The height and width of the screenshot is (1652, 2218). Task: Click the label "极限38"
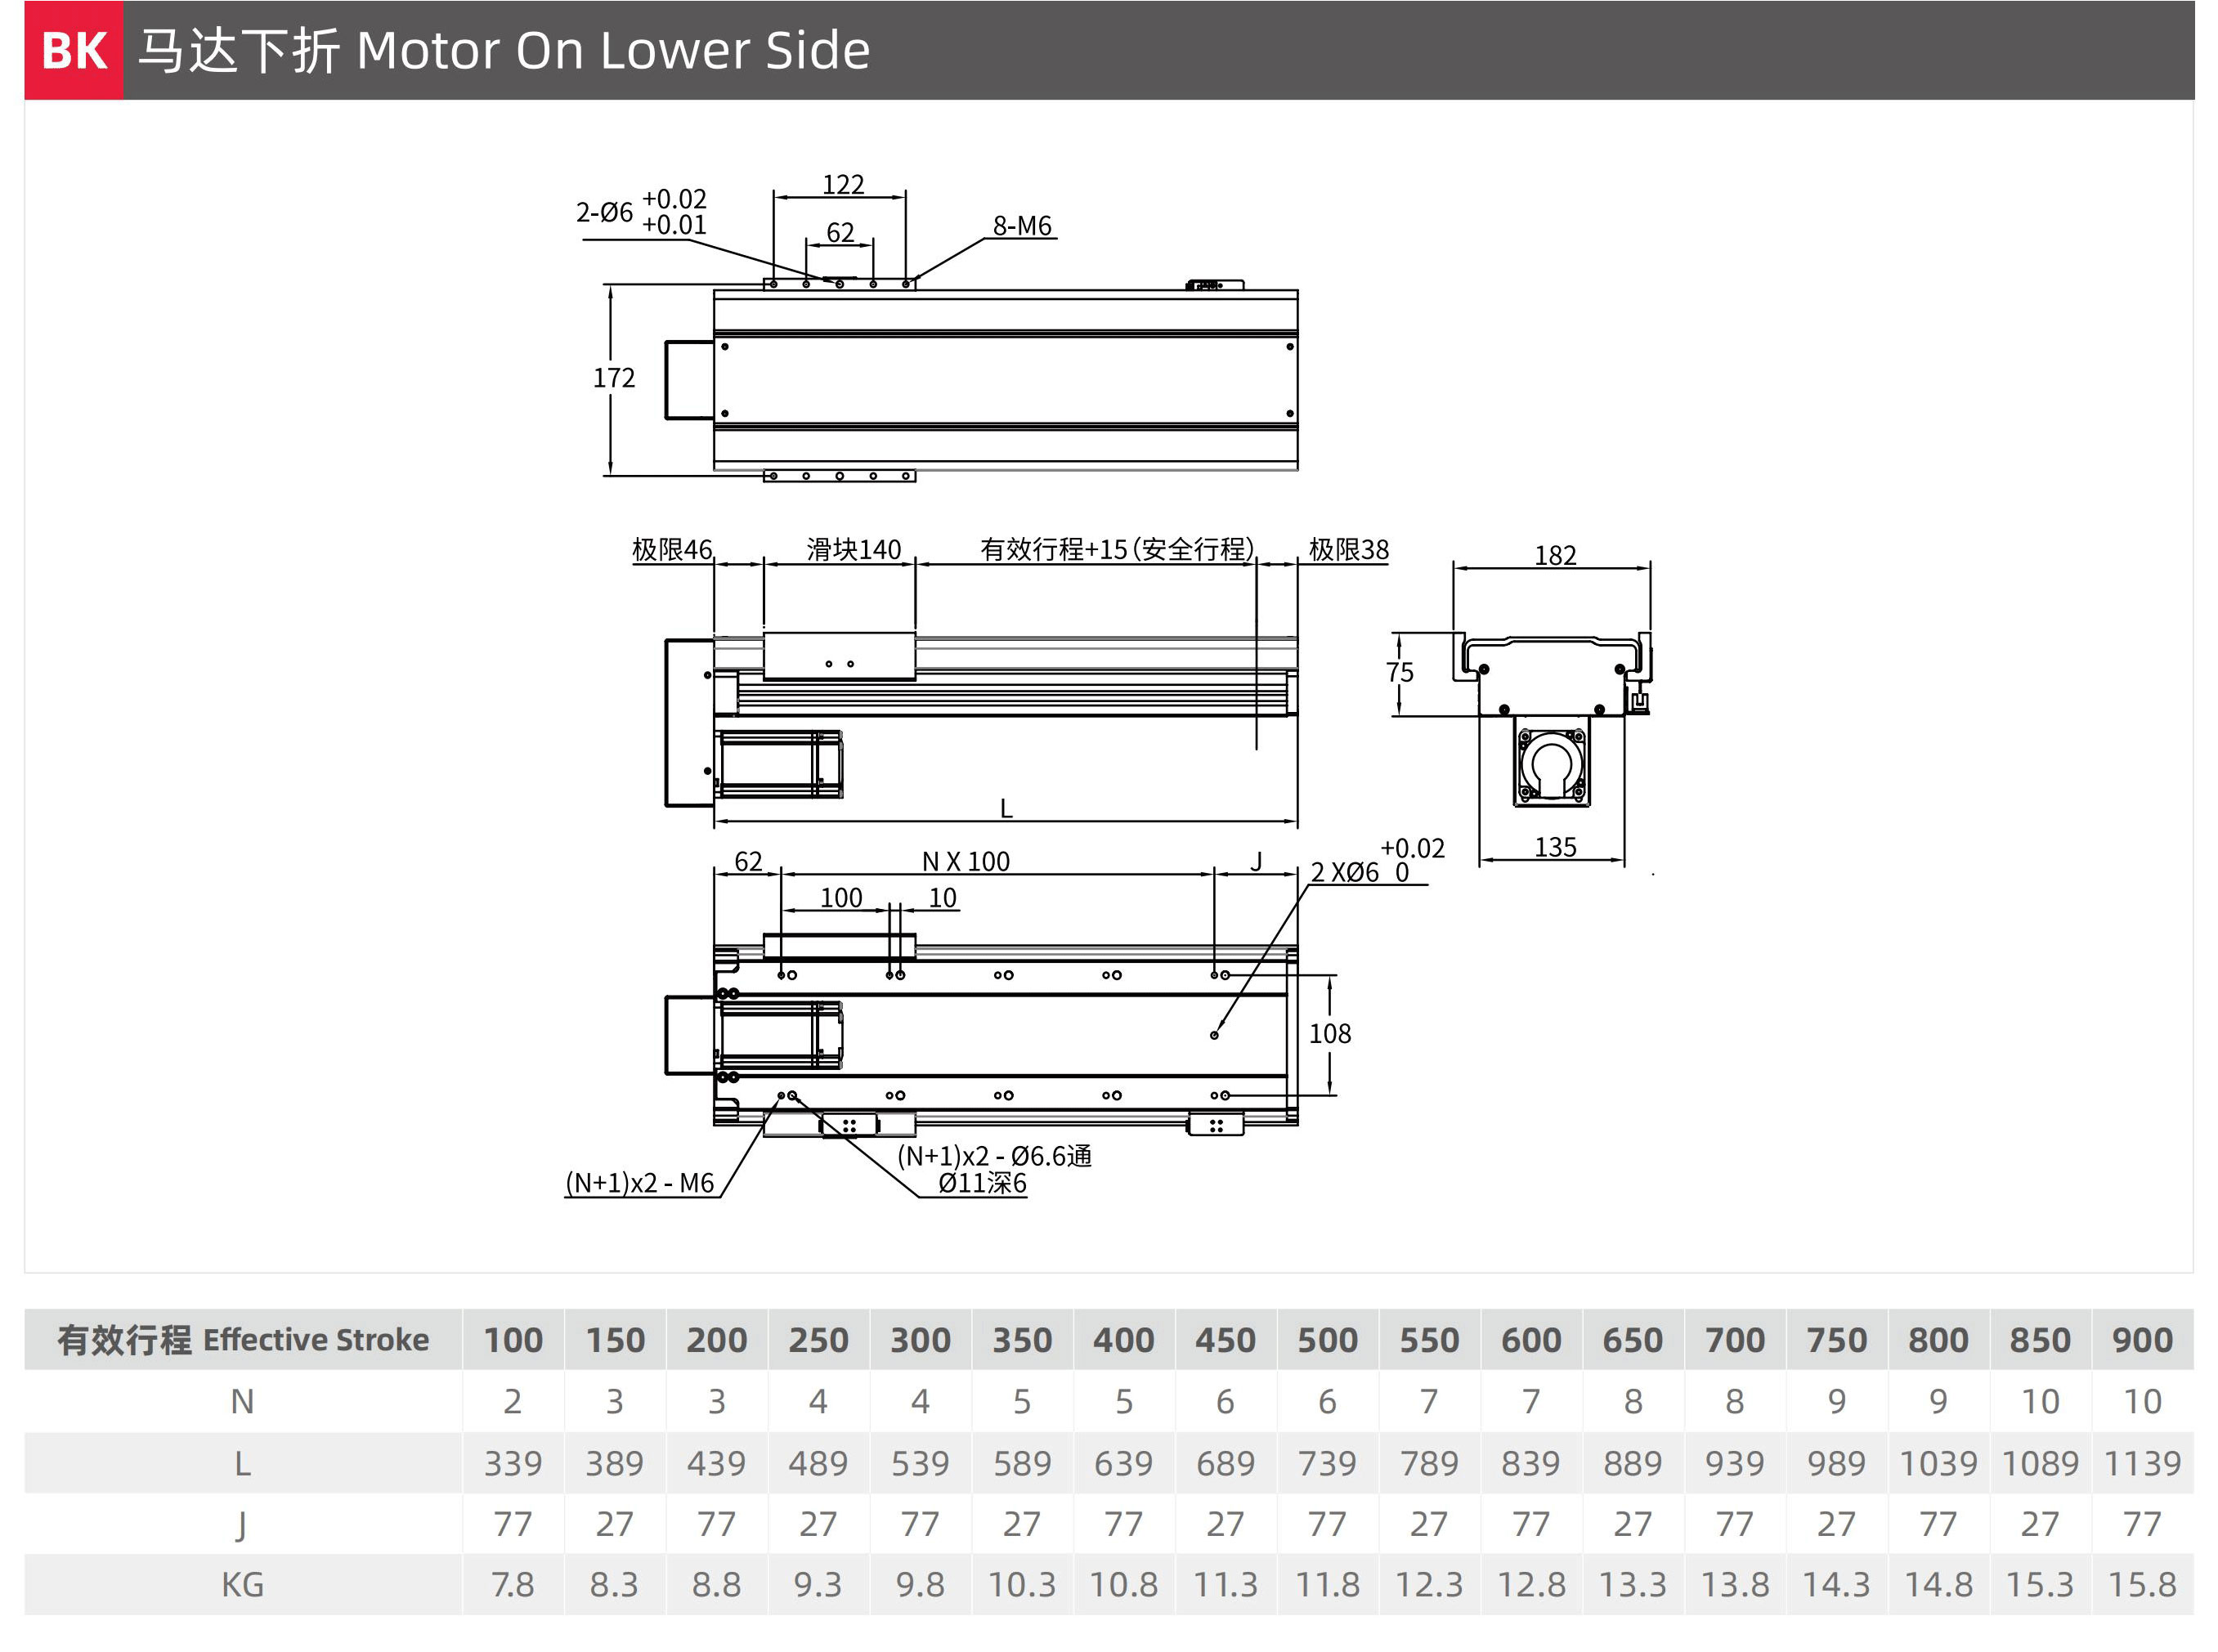tap(1349, 549)
